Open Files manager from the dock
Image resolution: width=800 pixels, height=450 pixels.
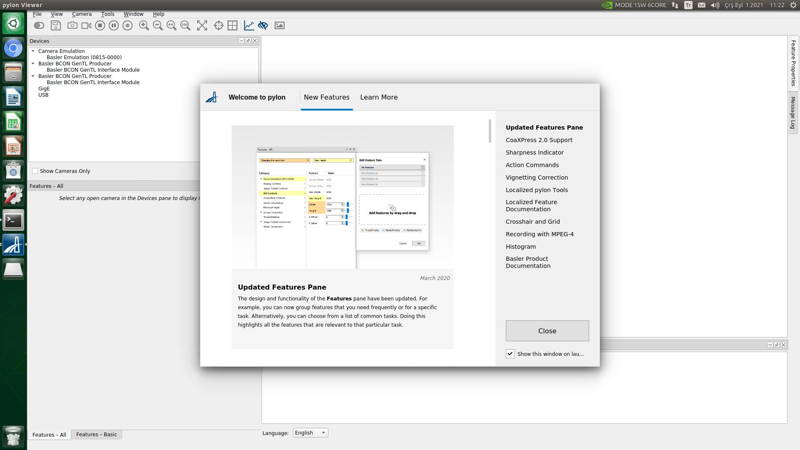click(x=13, y=72)
